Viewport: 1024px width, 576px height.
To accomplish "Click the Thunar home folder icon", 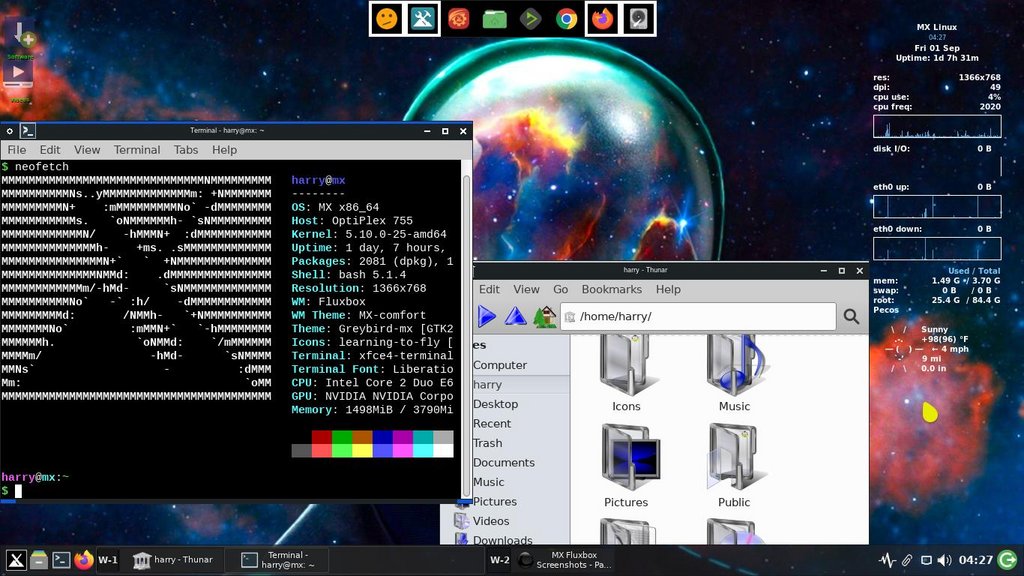I will 544,316.
